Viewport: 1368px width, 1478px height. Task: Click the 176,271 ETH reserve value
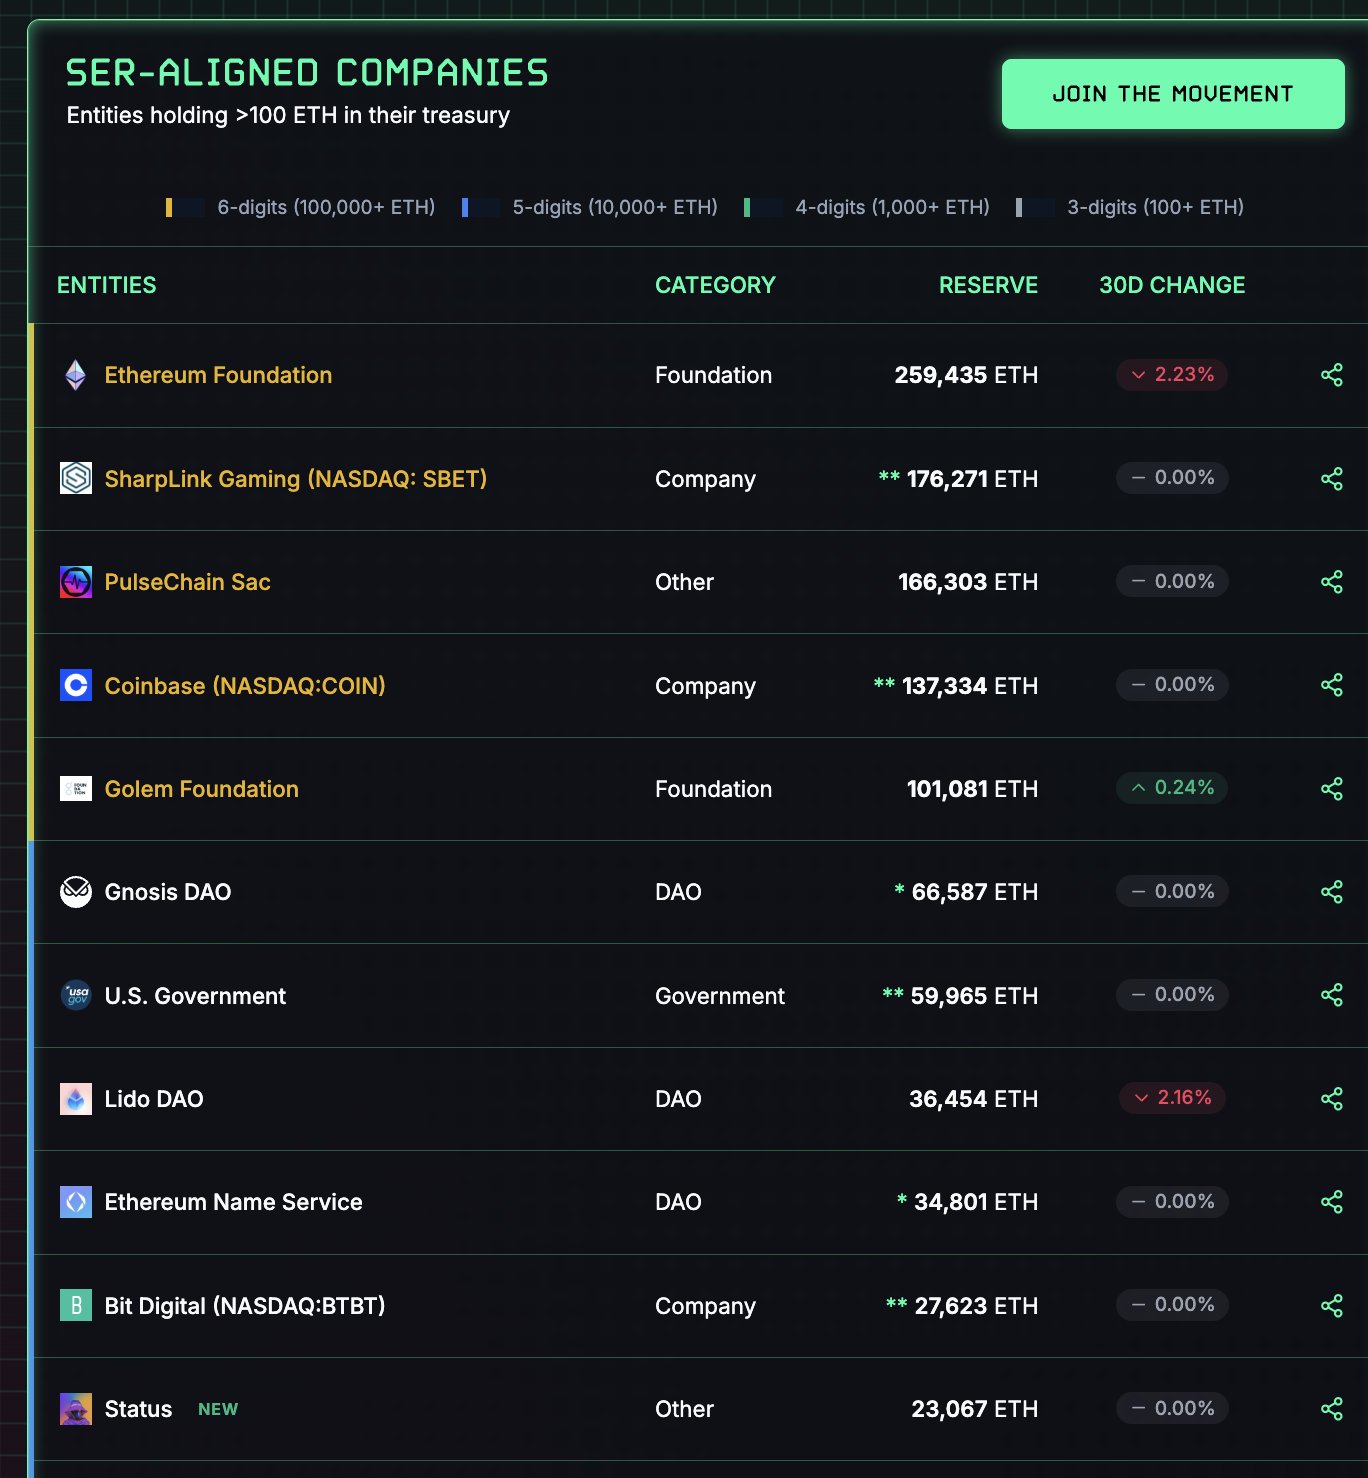click(x=972, y=479)
